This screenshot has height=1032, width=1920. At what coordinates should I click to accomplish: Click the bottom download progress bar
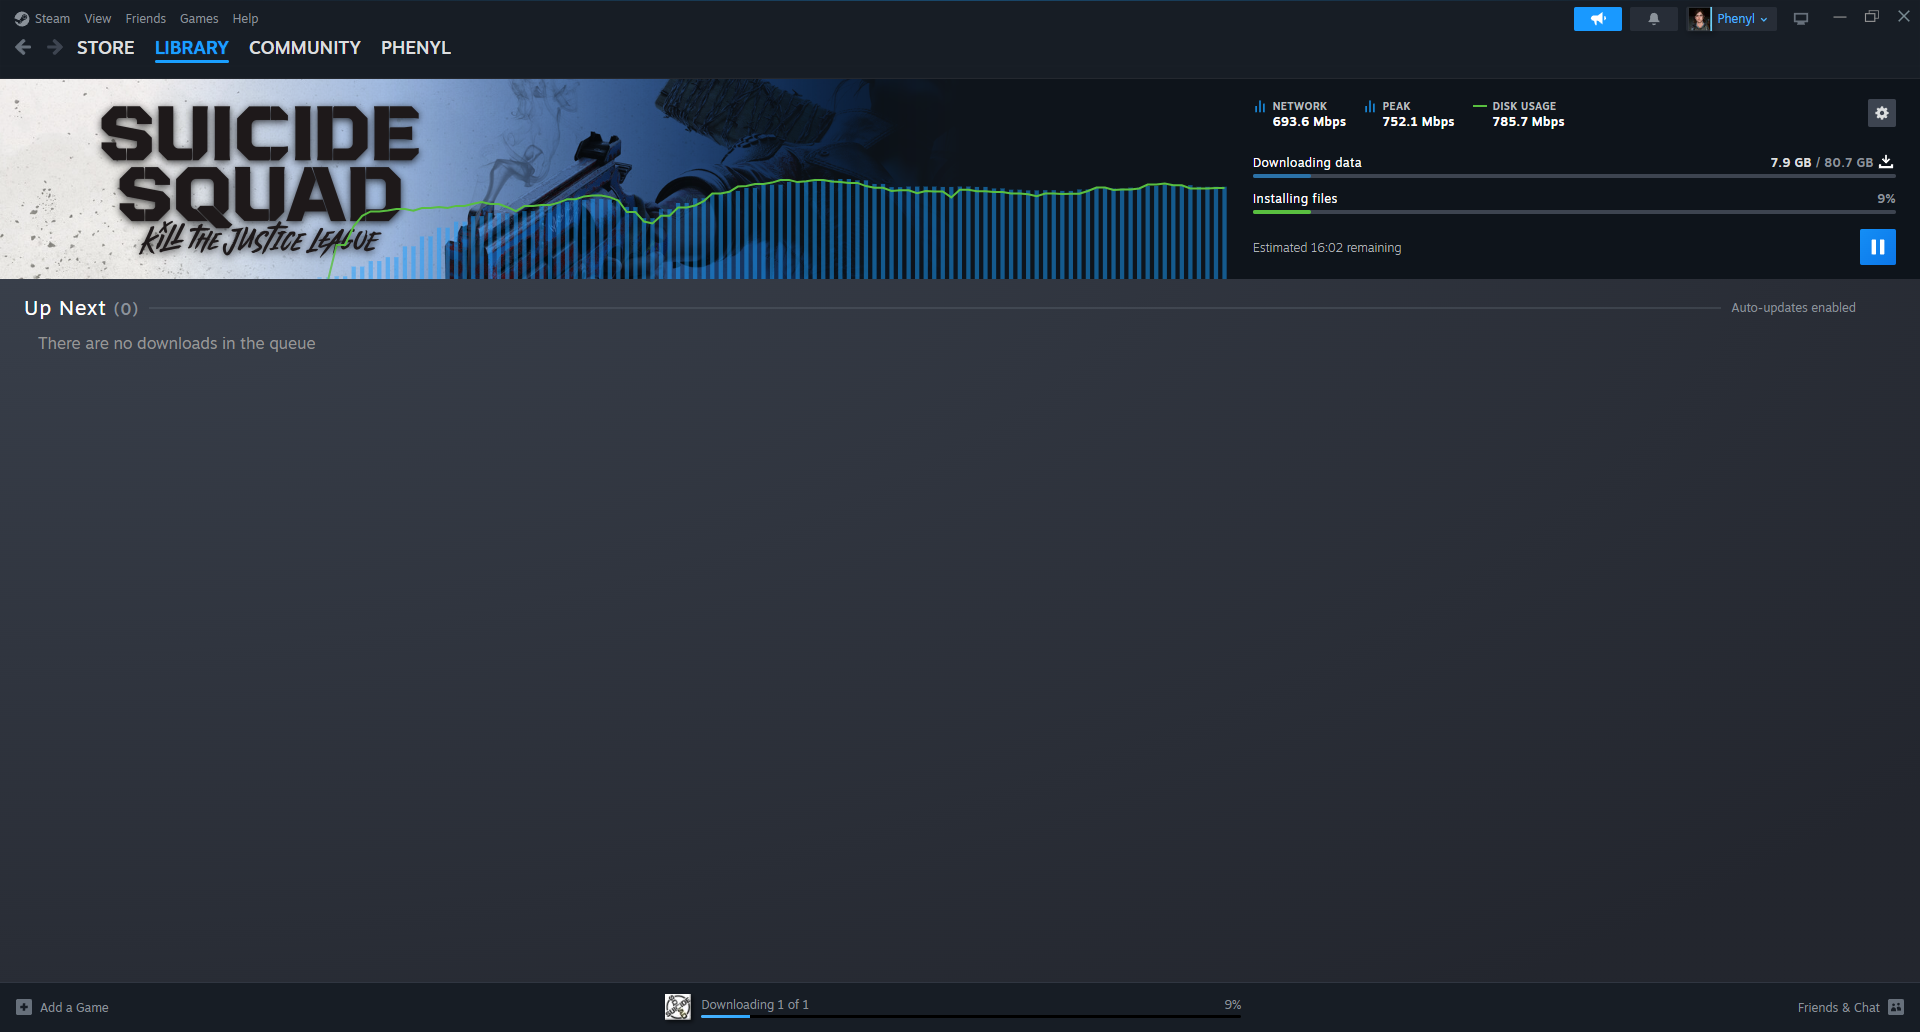(971, 1016)
